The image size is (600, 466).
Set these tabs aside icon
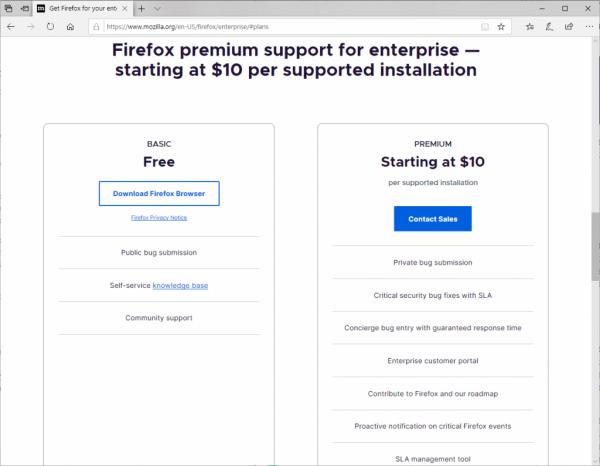pos(24,8)
